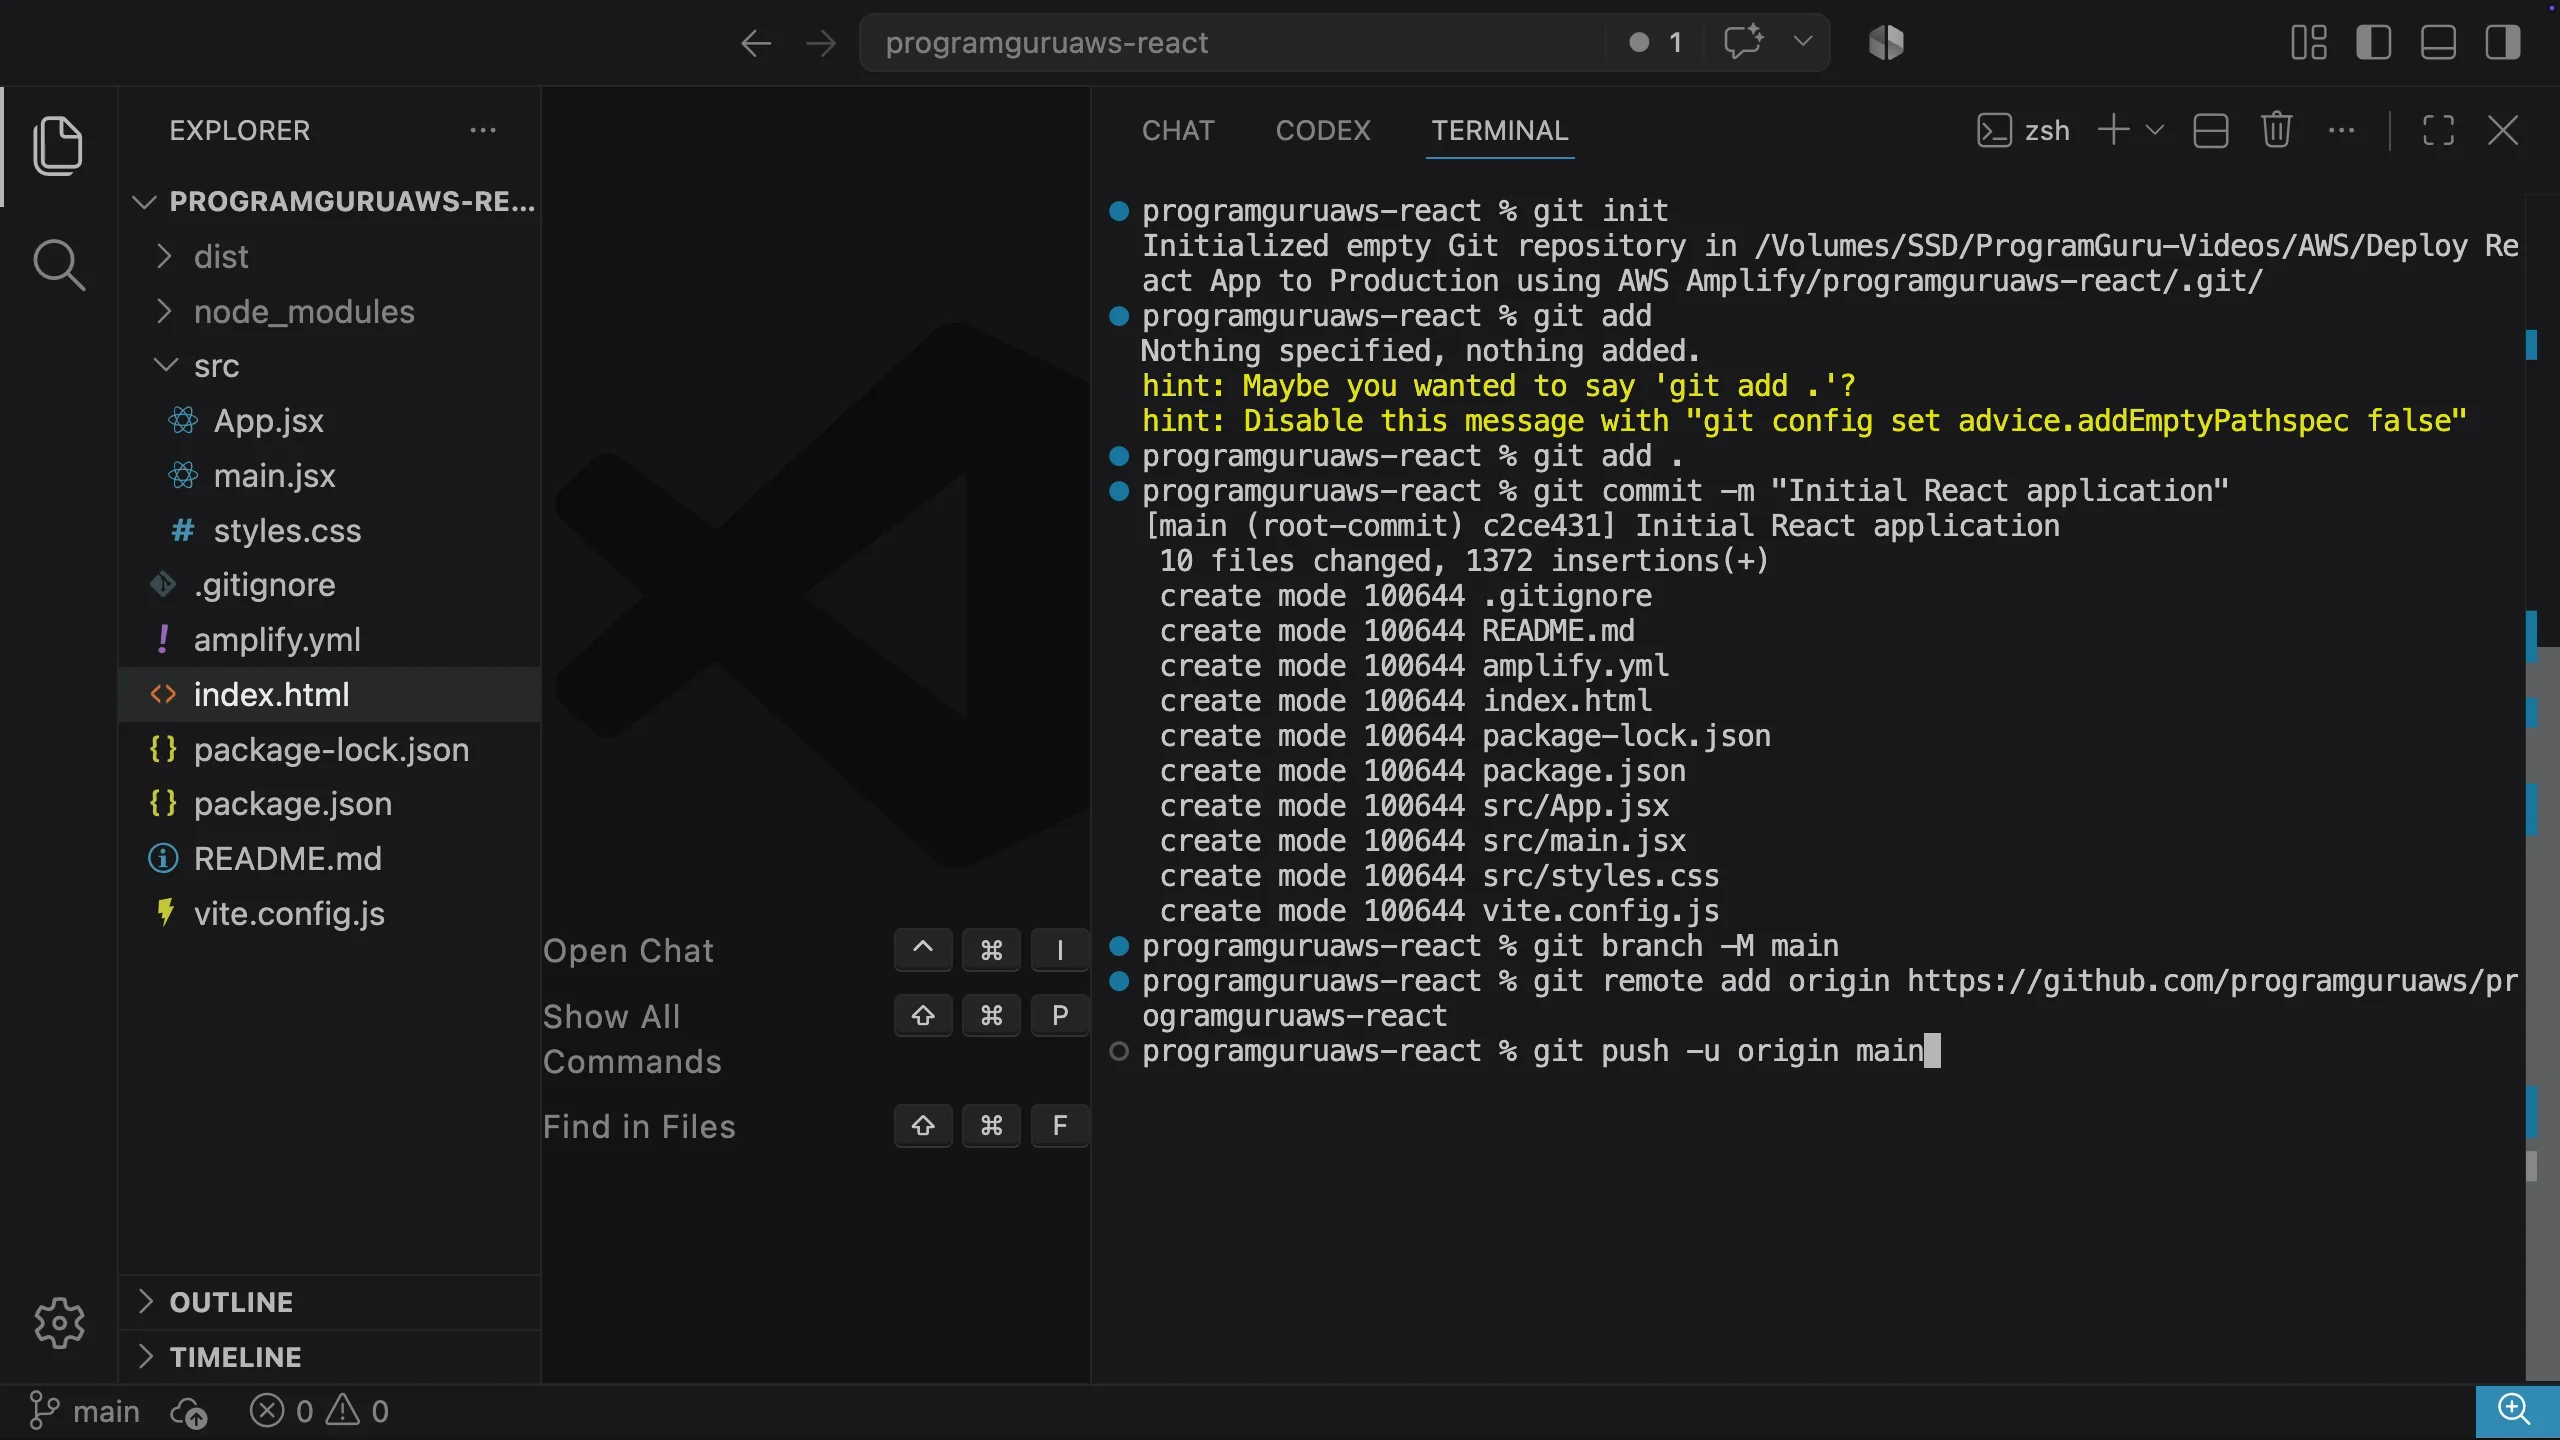This screenshot has width=2560, height=1440.
Task: Toggle primary side bar visibility
Action: coord(2373,43)
